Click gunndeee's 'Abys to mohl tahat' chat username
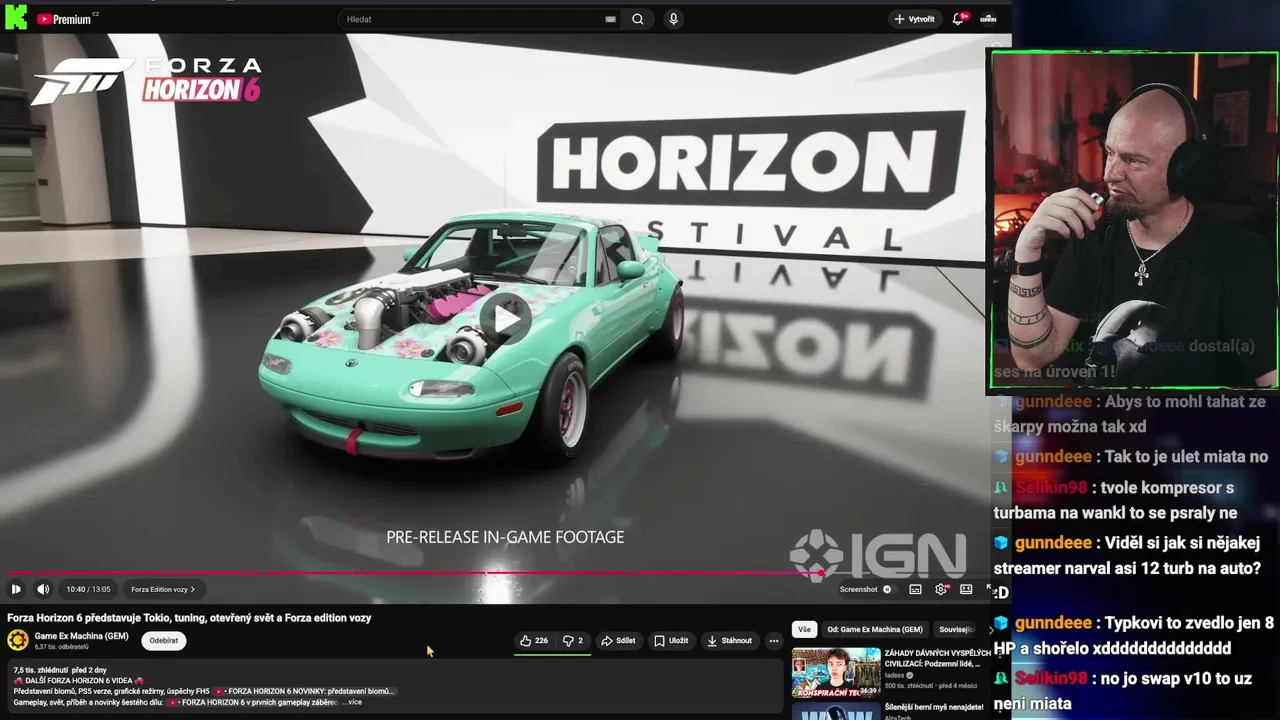The image size is (1280, 720). [1053, 402]
